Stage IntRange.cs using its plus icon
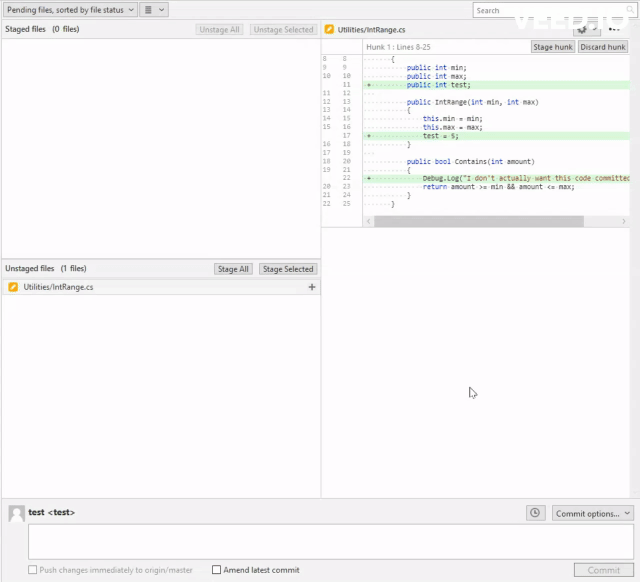 pyautogui.click(x=312, y=287)
